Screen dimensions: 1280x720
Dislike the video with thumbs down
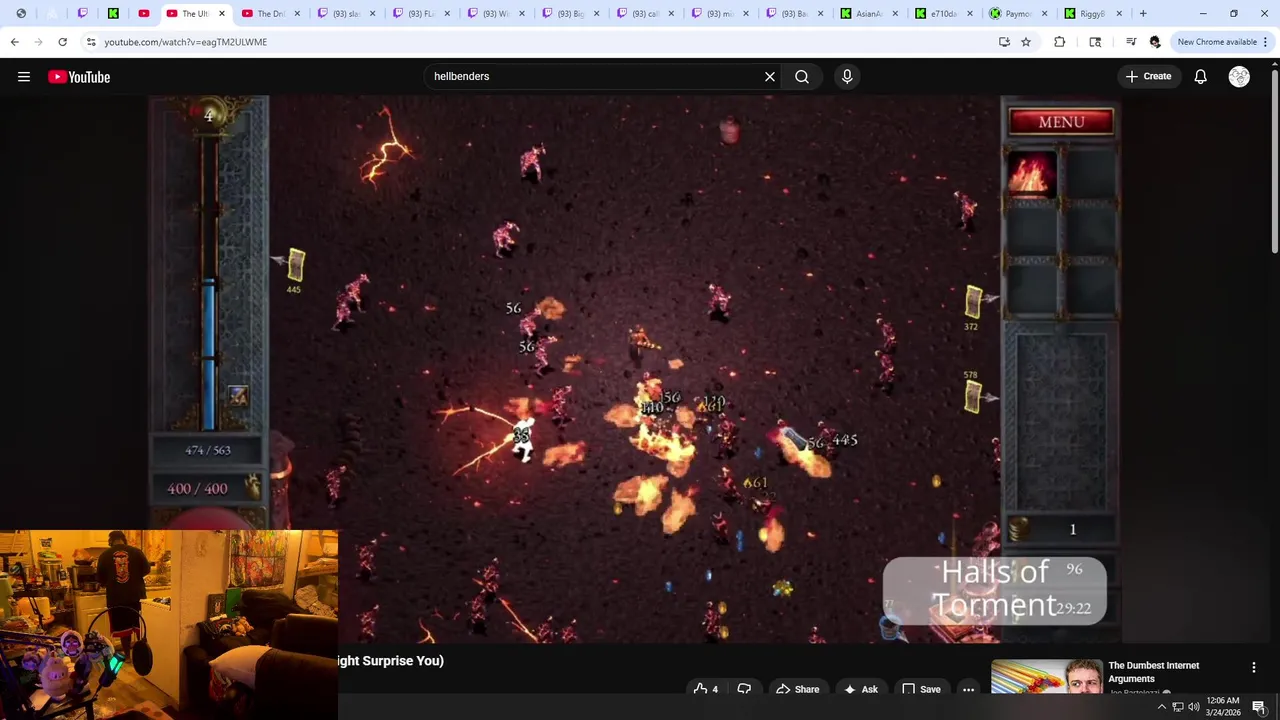tap(744, 689)
